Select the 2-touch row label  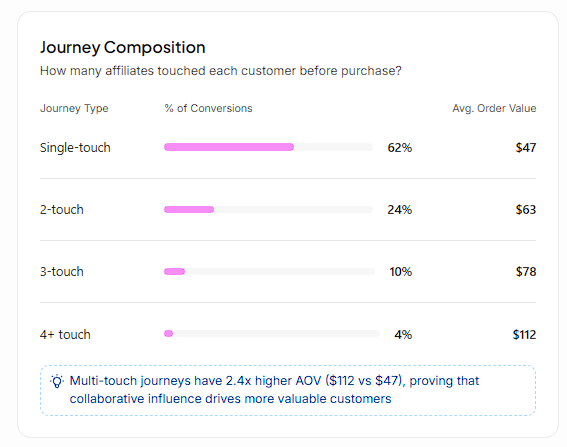point(62,210)
